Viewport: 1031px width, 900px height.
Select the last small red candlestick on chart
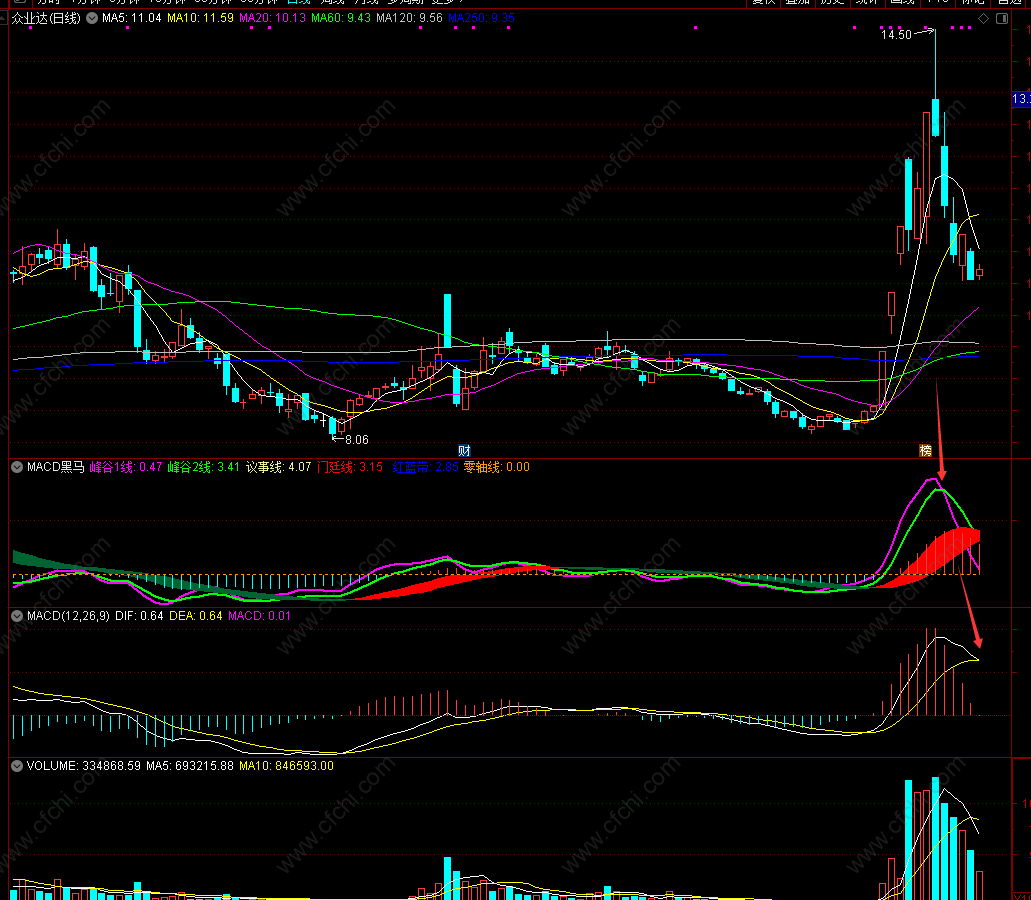980,272
